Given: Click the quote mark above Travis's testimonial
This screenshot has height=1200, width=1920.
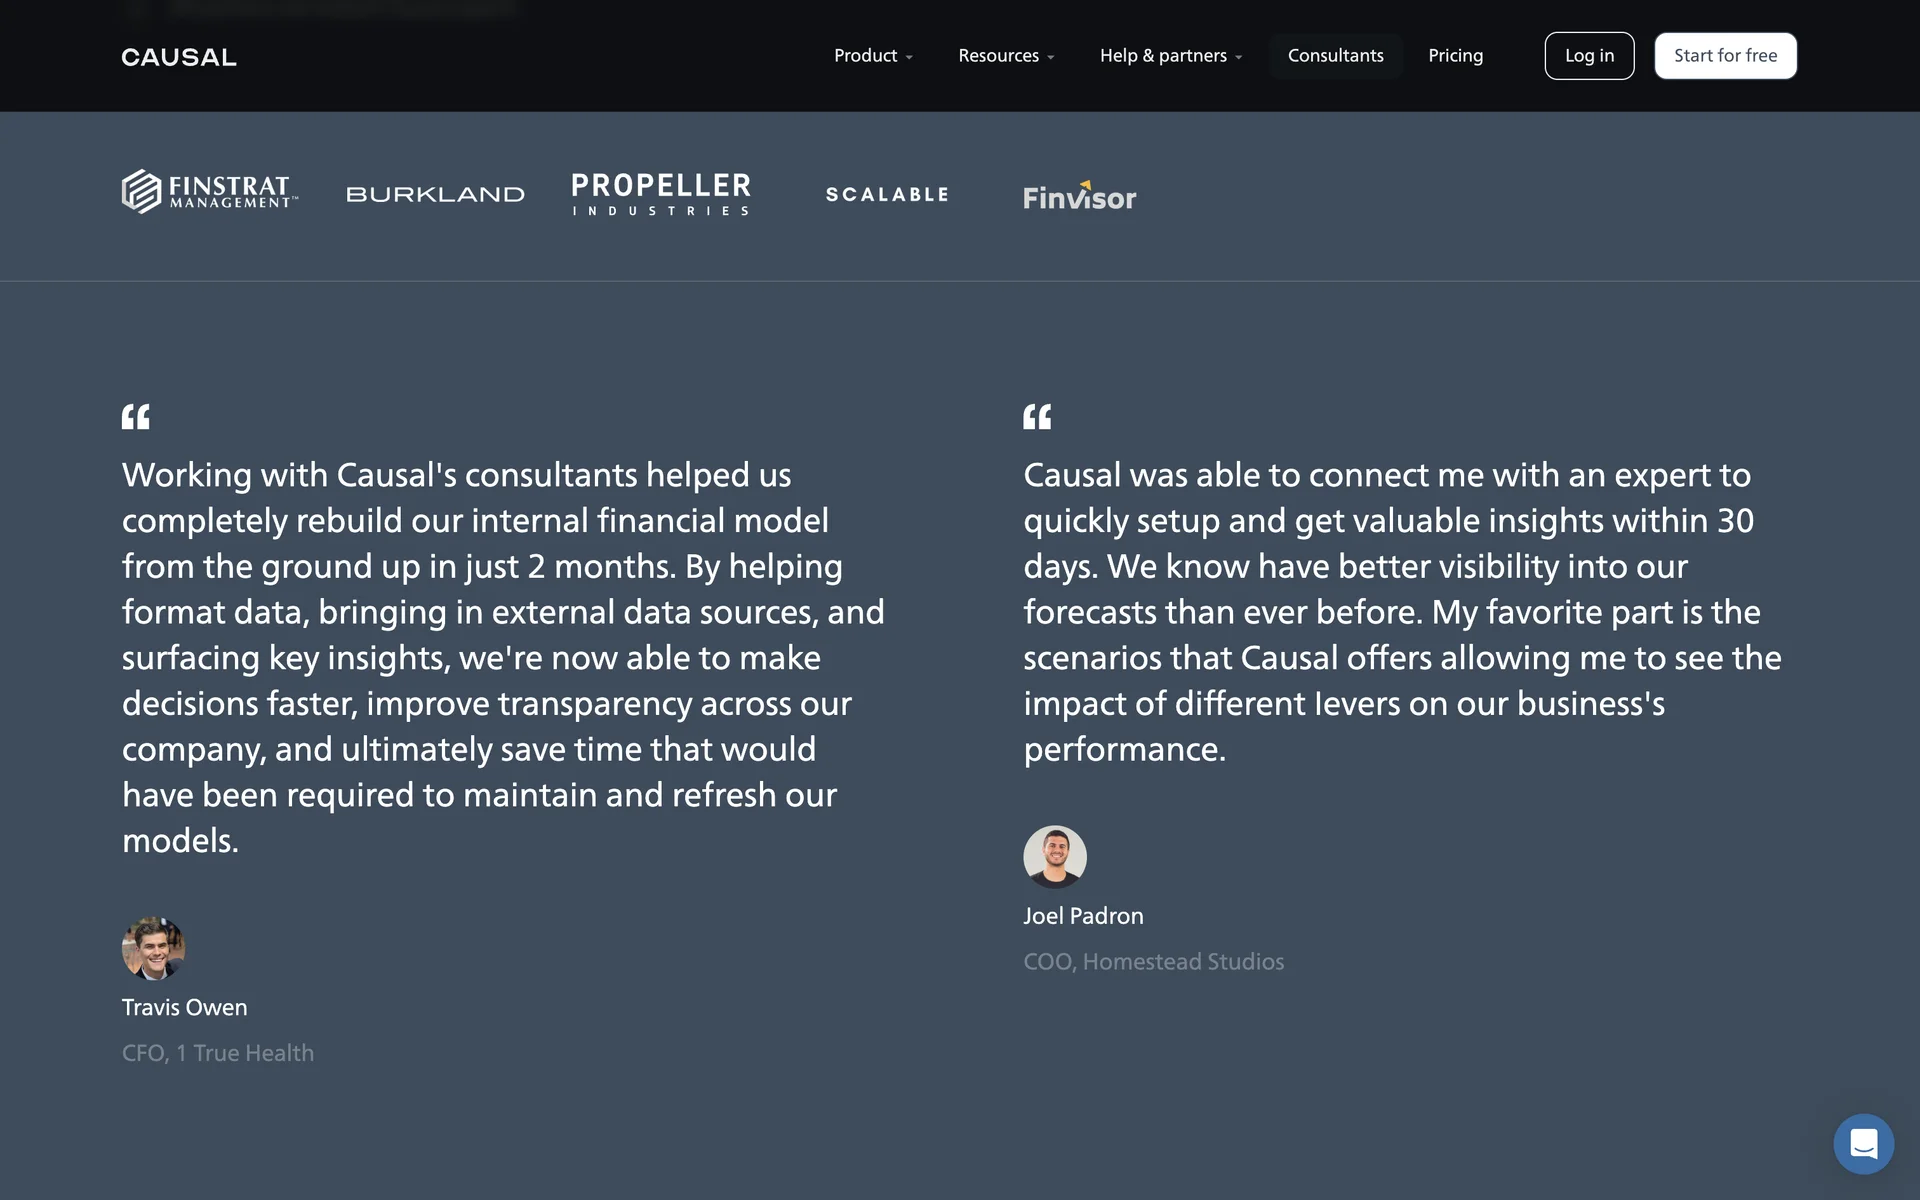Looking at the screenshot, I should [136, 417].
